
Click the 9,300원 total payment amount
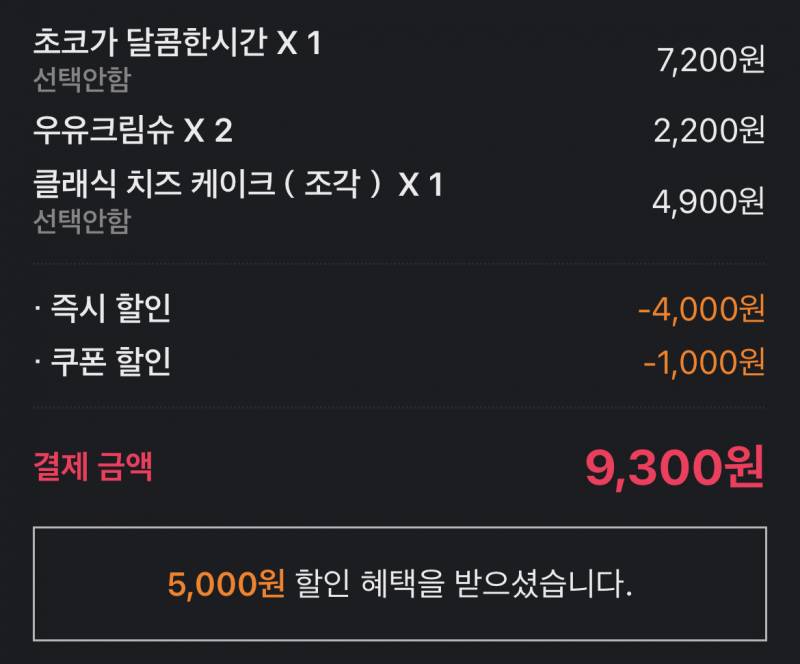674,467
